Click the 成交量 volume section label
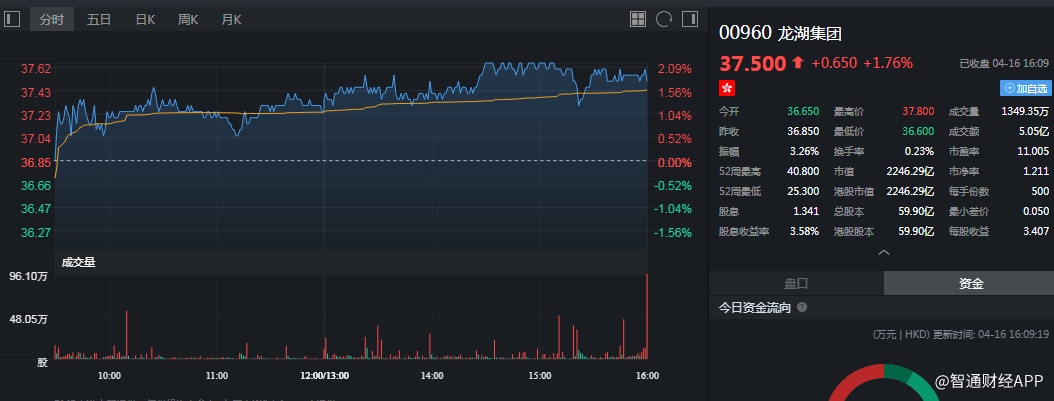This screenshot has width=1054, height=401. 78,262
